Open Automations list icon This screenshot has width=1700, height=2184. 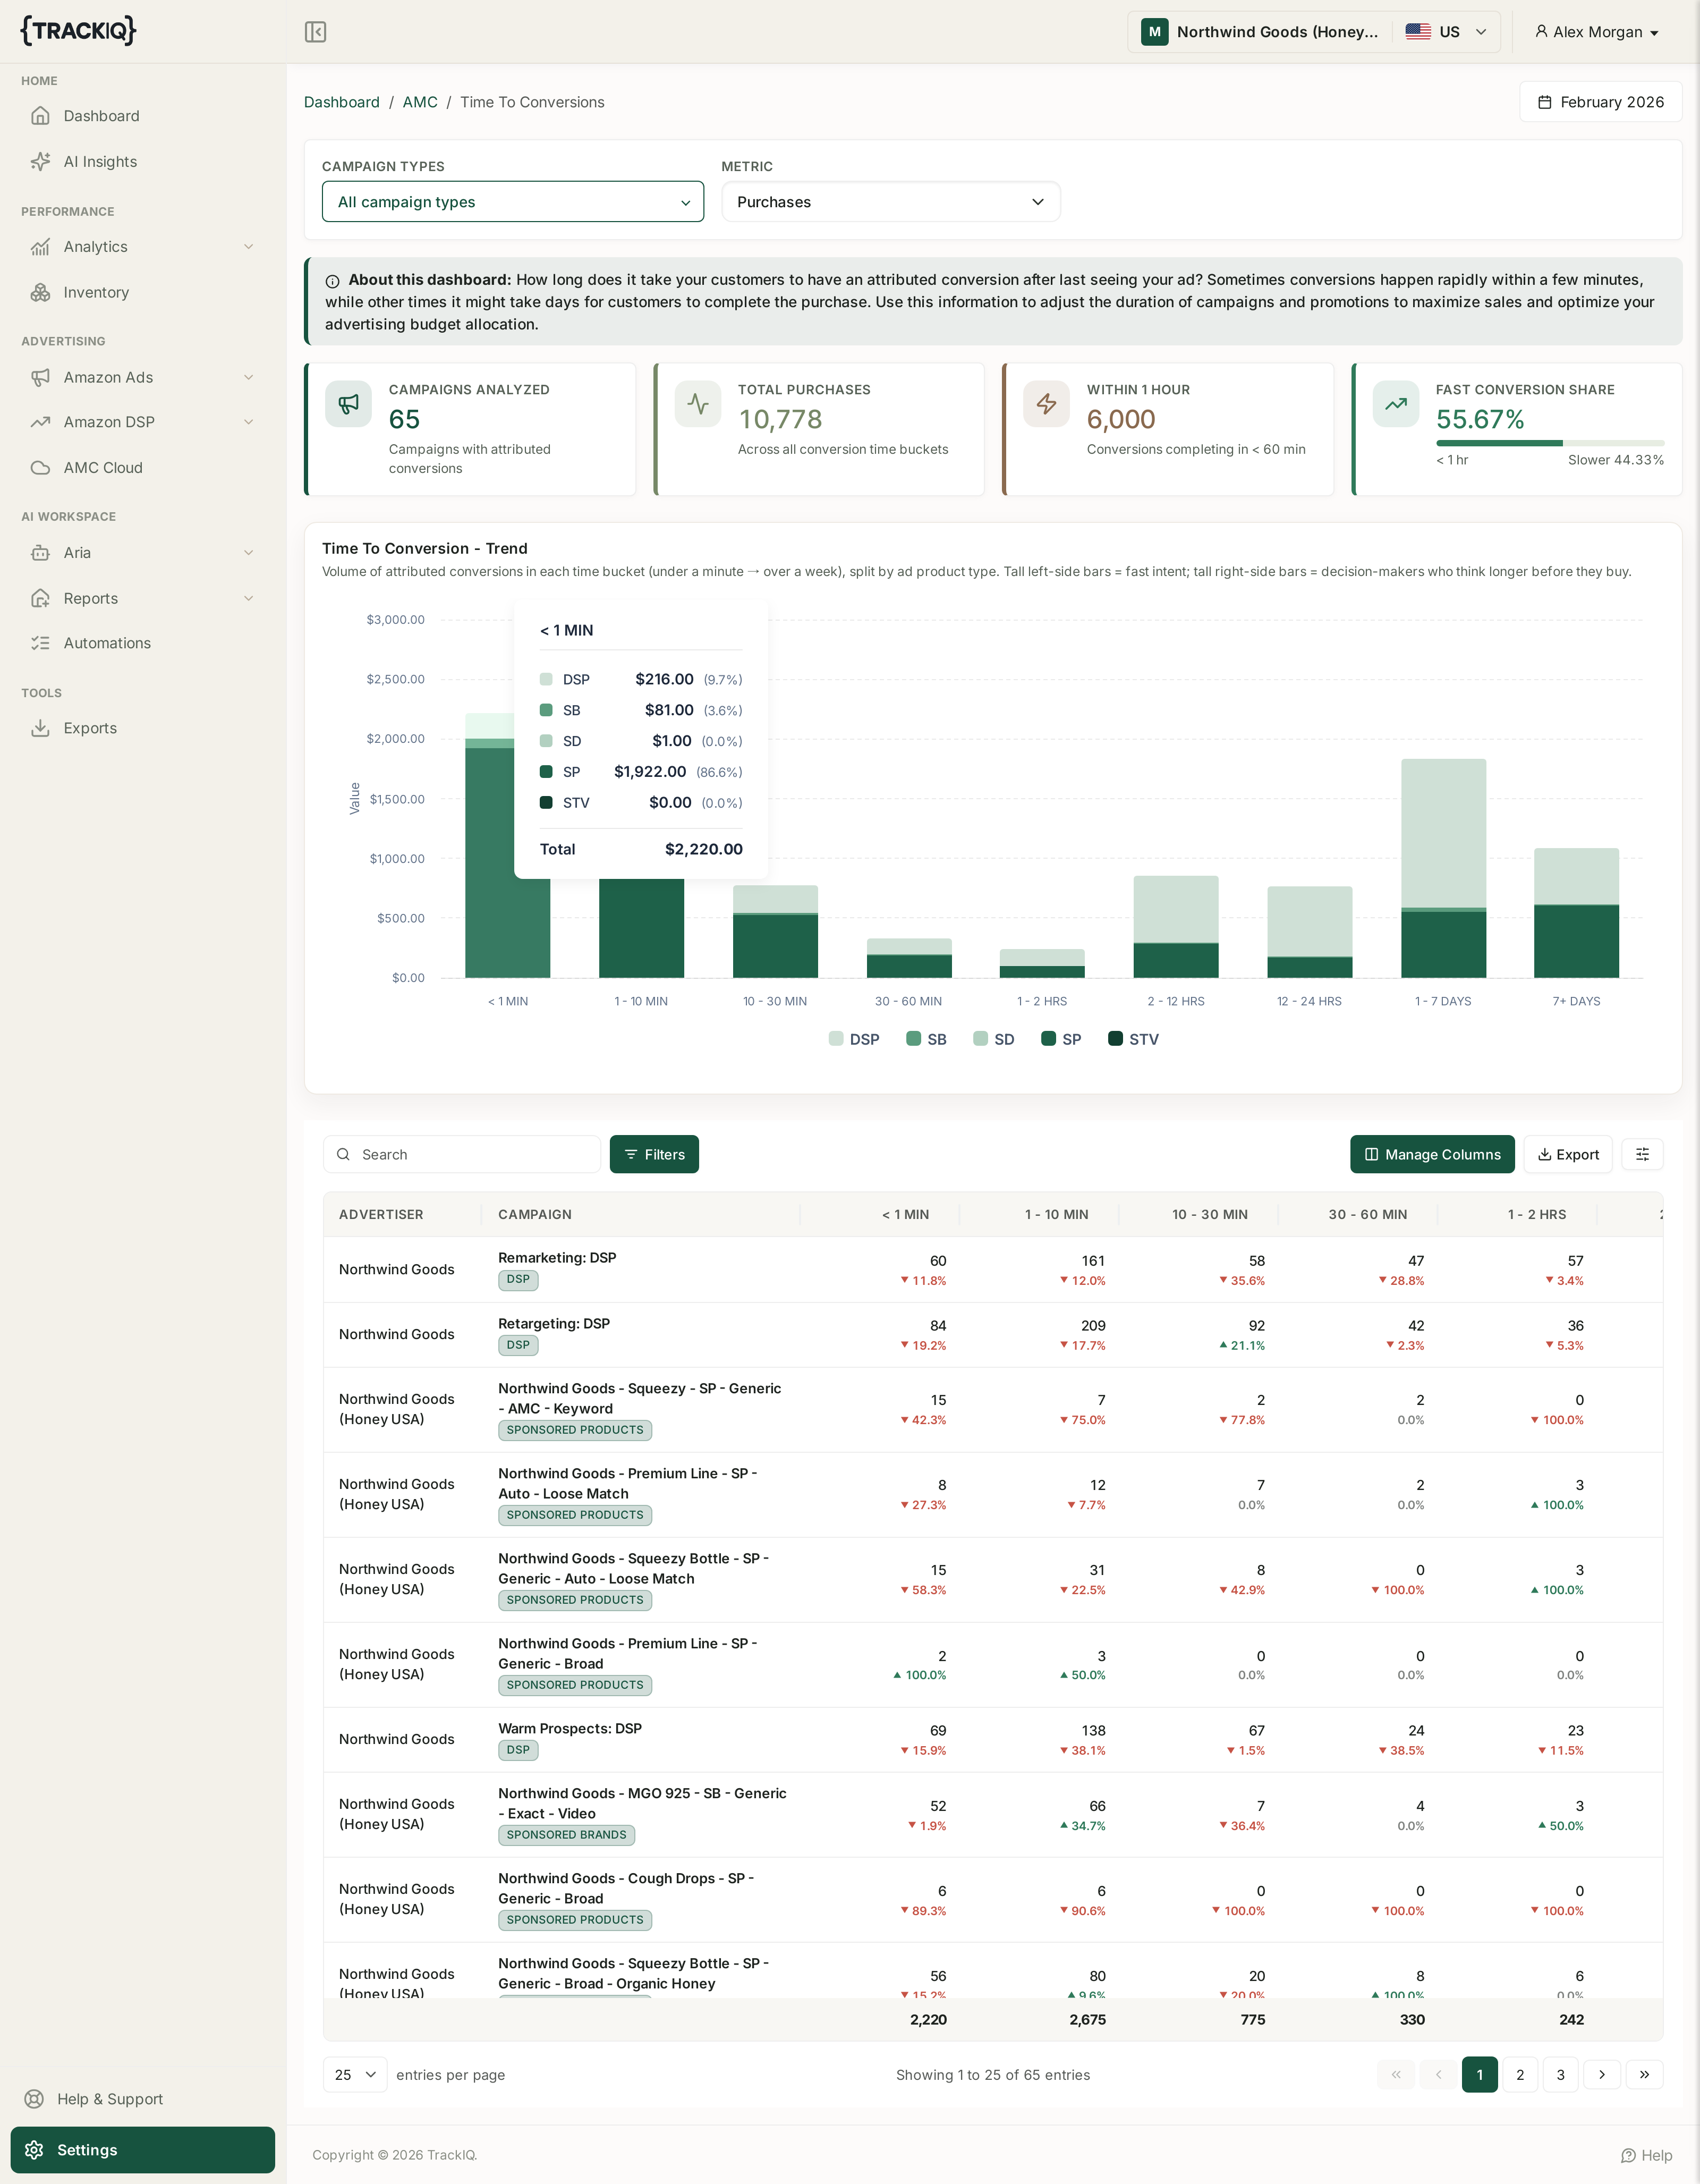pos(40,643)
